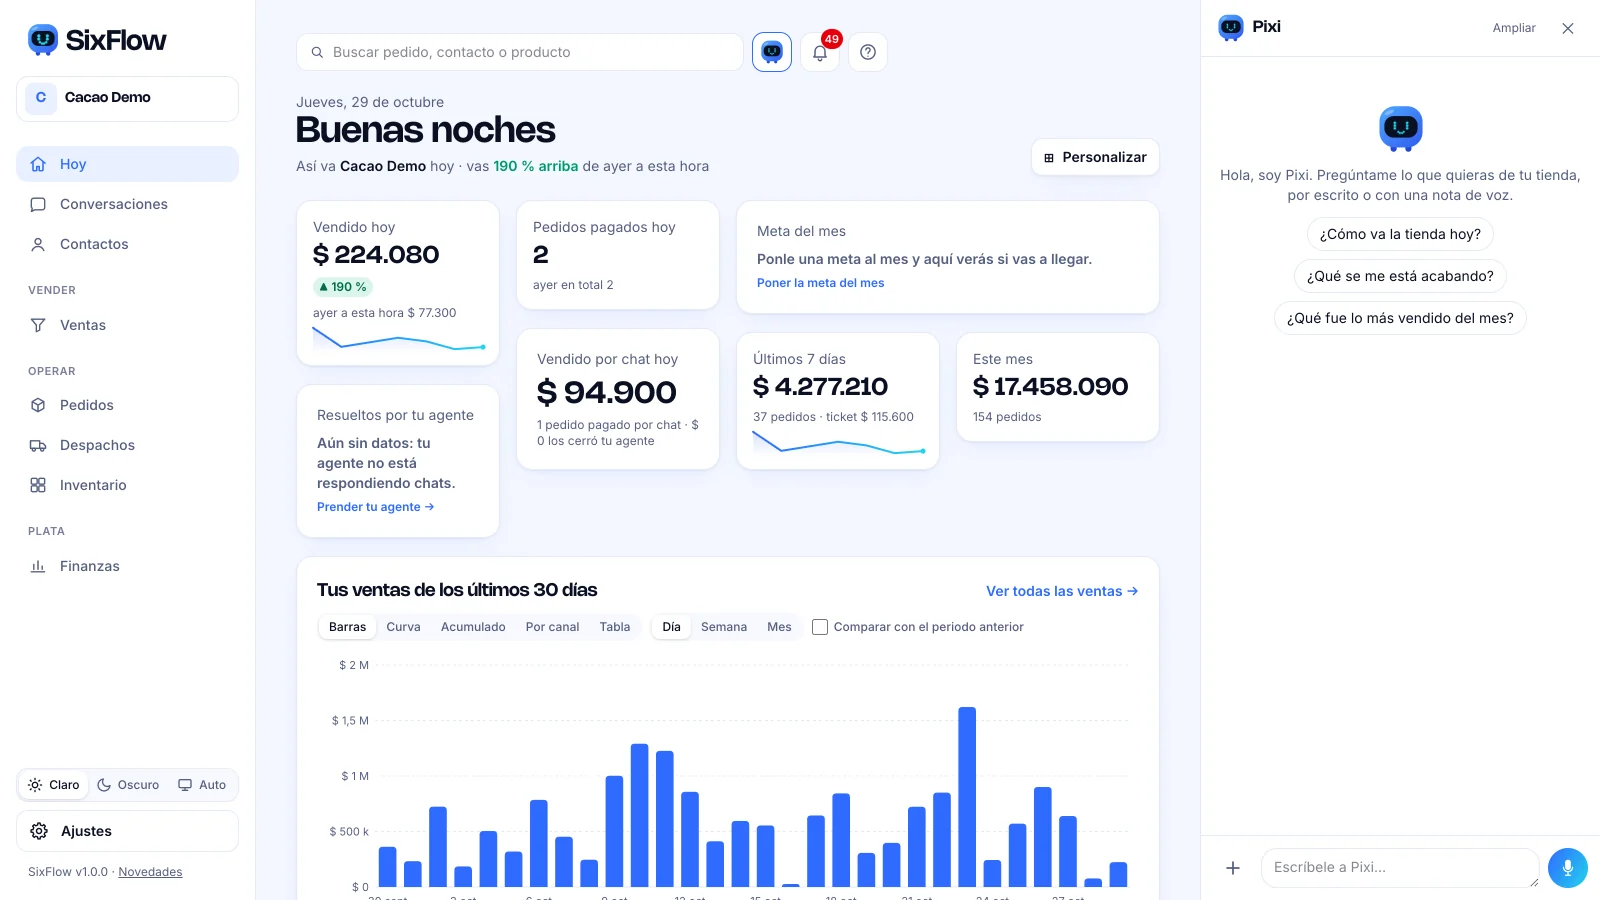The width and height of the screenshot is (1600, 900).
Task: Group chart by Mes
Action: pos(779,627)
